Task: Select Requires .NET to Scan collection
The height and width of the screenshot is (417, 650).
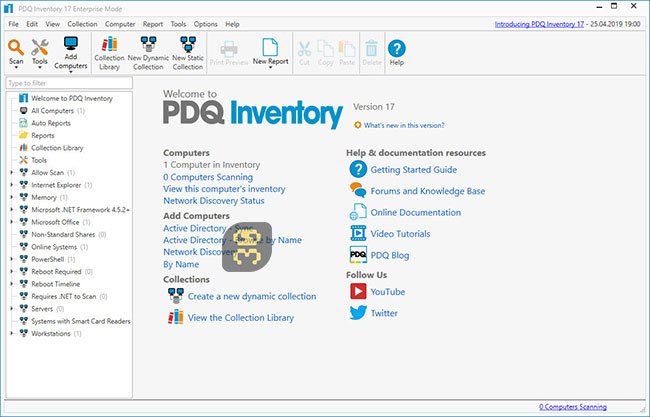Action: (x=63, y=296)
